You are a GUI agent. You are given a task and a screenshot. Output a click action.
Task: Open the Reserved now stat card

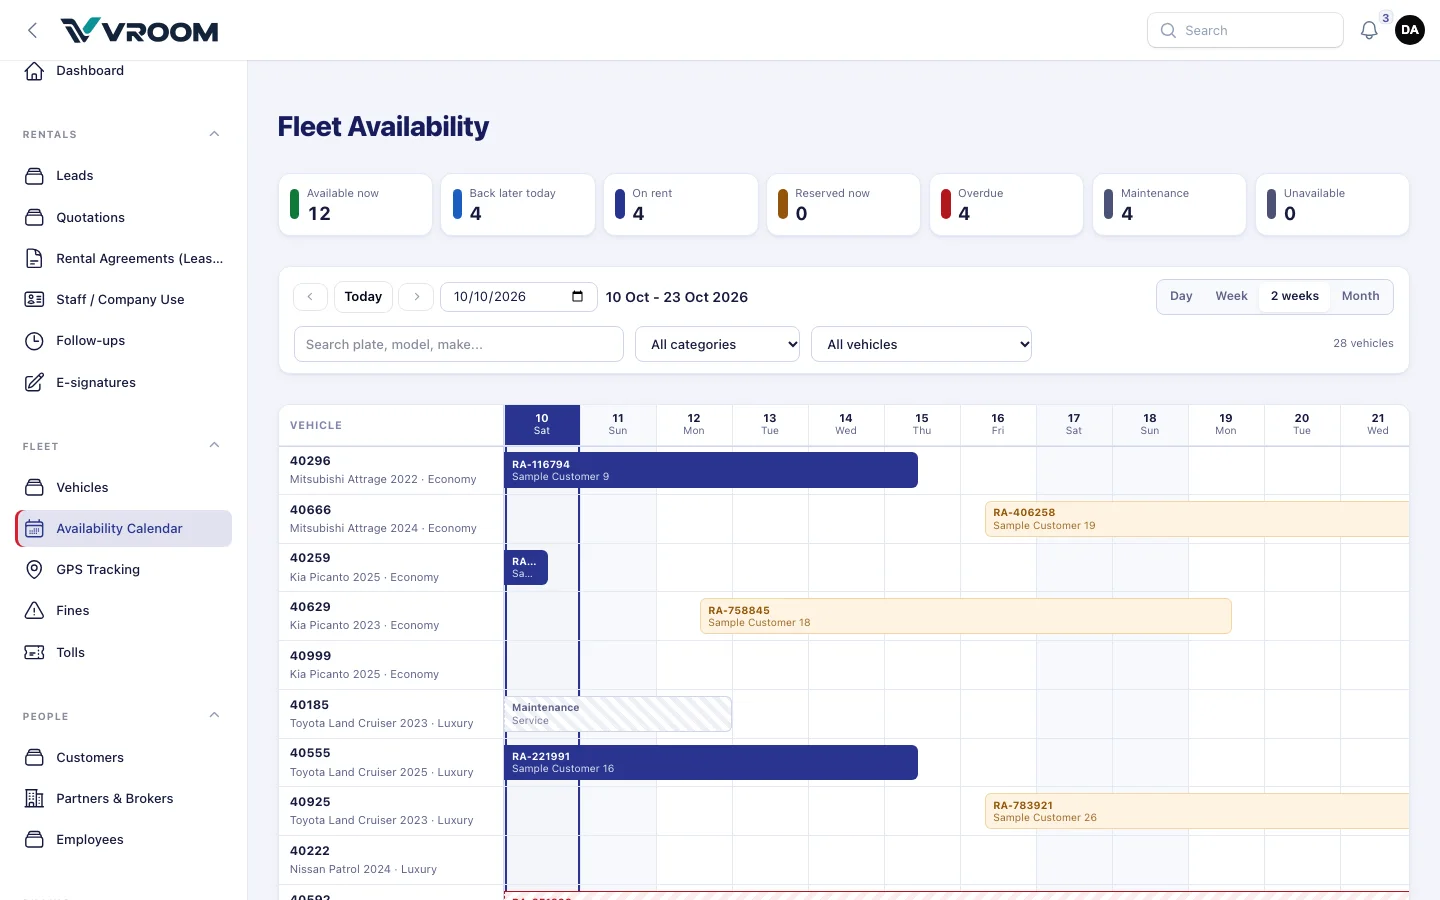(843, 205)
